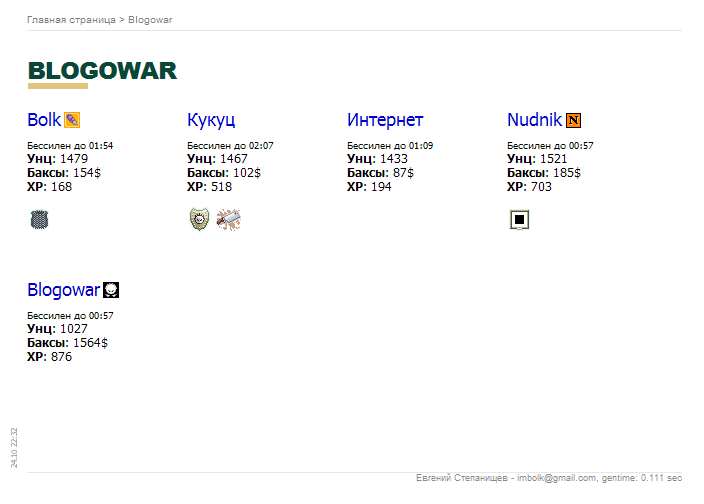
Task: Open the Blogowar player link
Action: 63,290
